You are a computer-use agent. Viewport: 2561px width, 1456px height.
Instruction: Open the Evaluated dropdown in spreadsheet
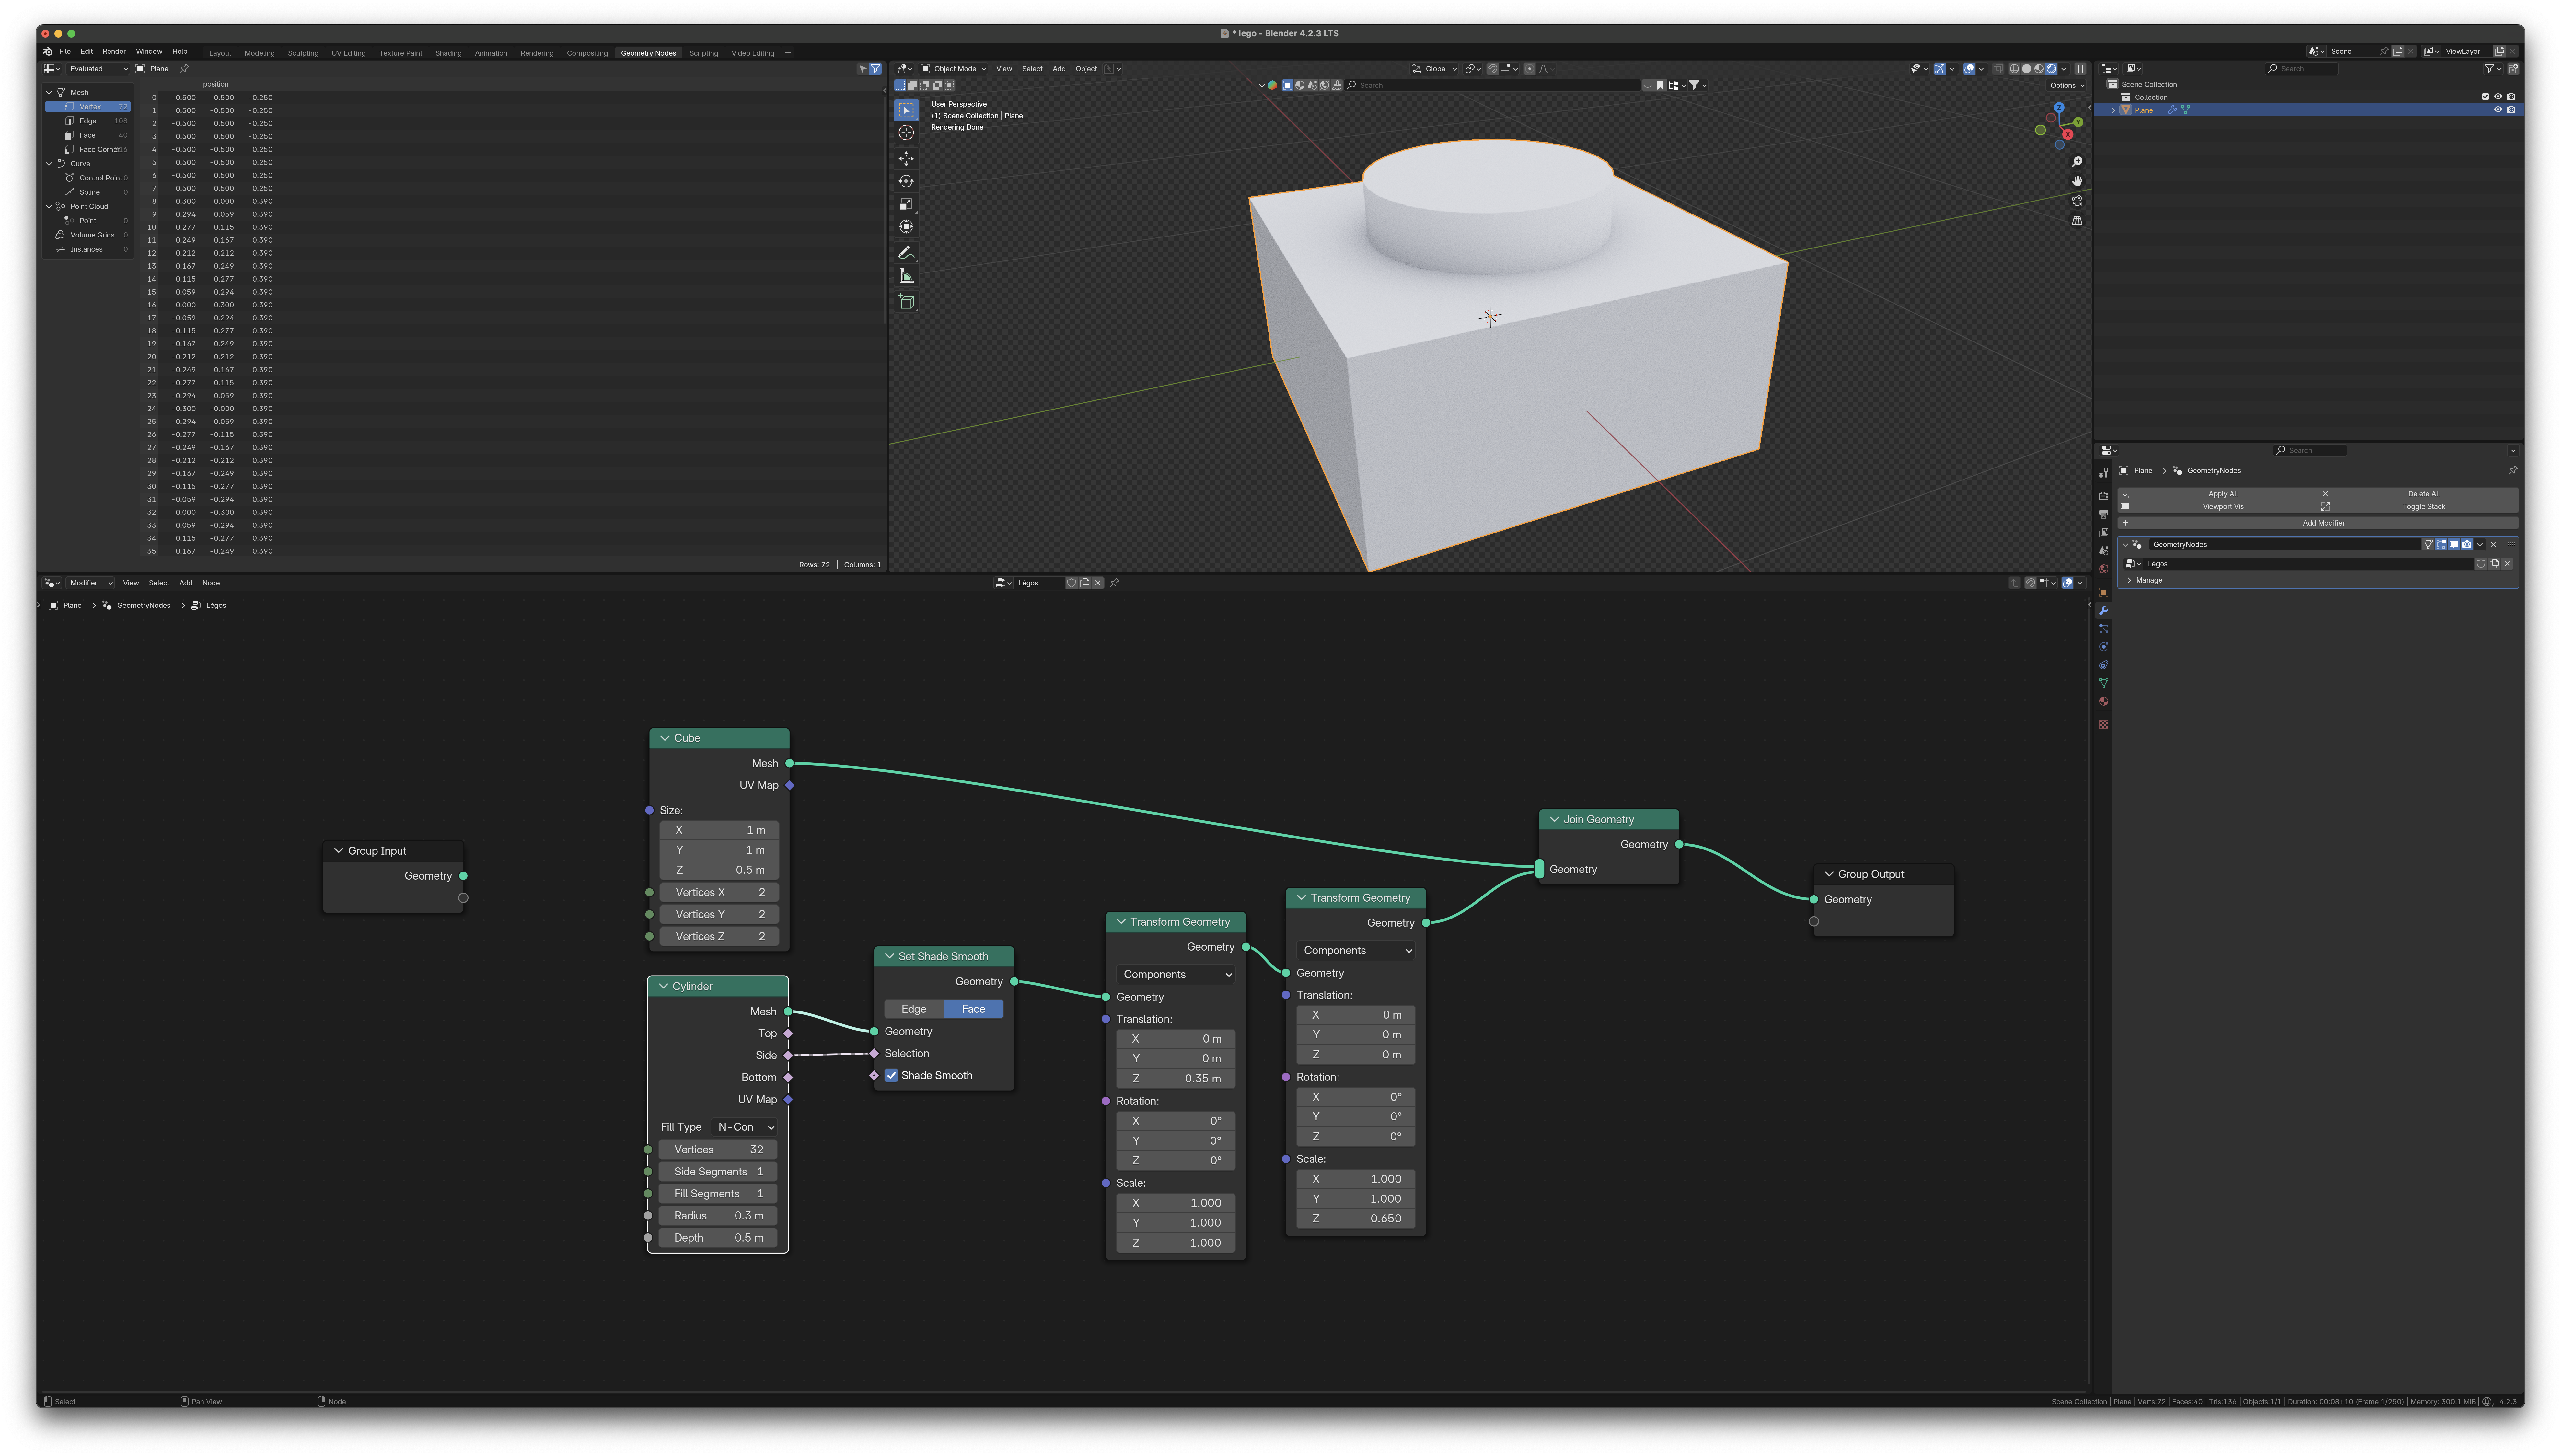tap(98, 69)
